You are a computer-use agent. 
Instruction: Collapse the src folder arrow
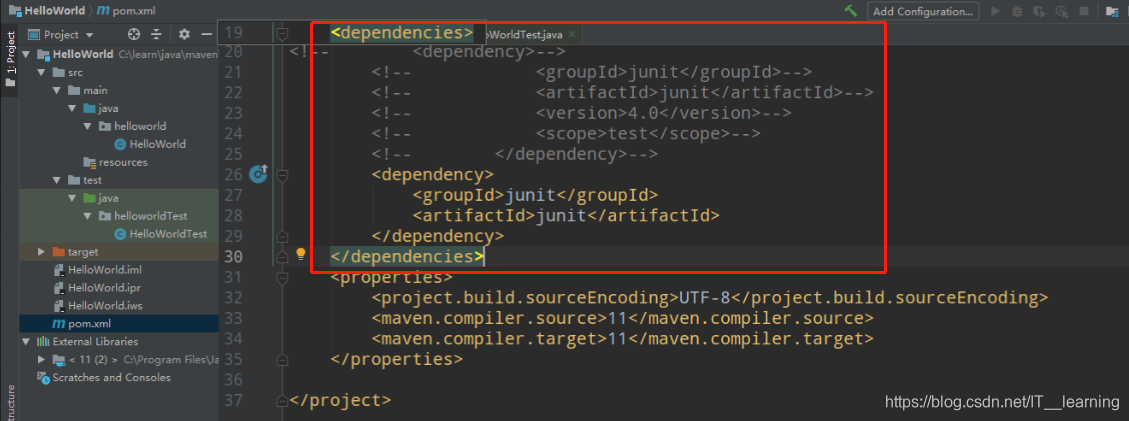(x=42, y=73)
